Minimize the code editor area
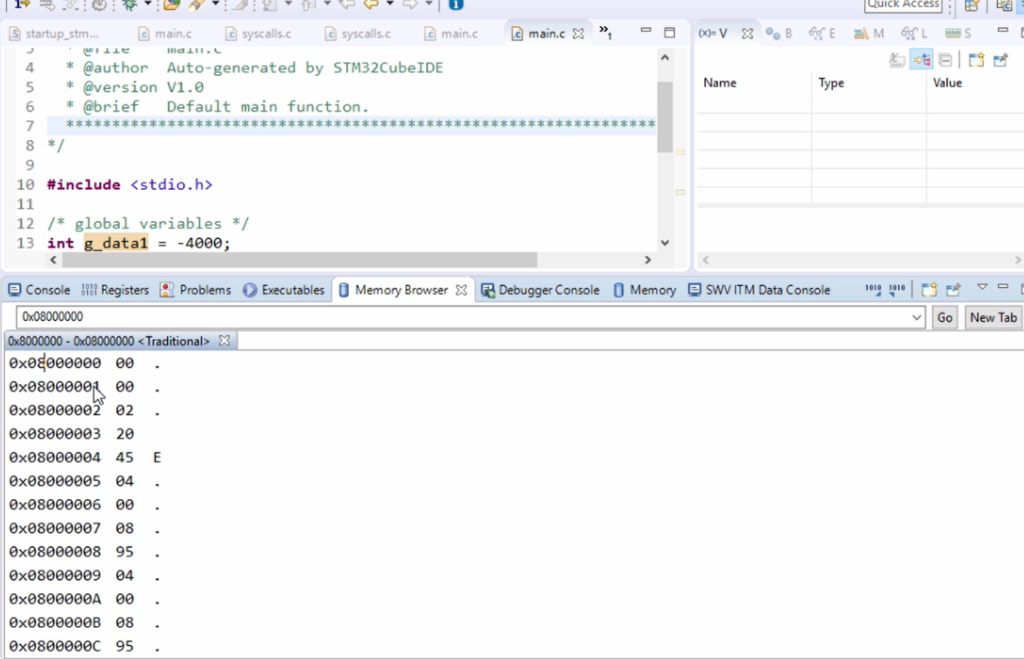This screenshot has width=1024, height=659. click(x=646, y=31)
